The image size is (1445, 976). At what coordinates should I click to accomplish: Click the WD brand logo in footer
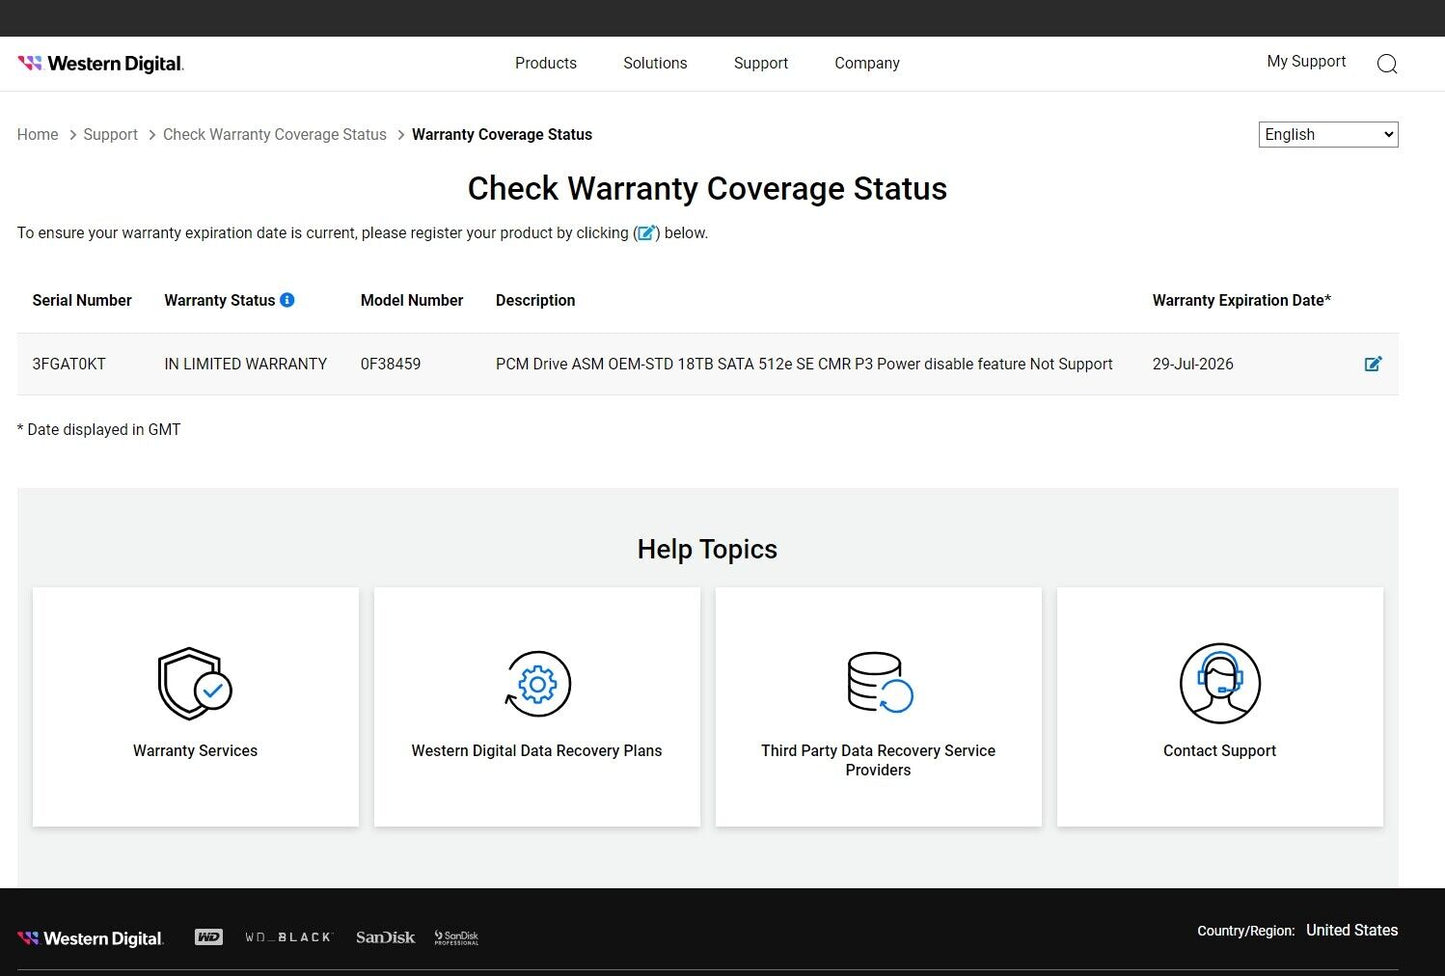209,937
